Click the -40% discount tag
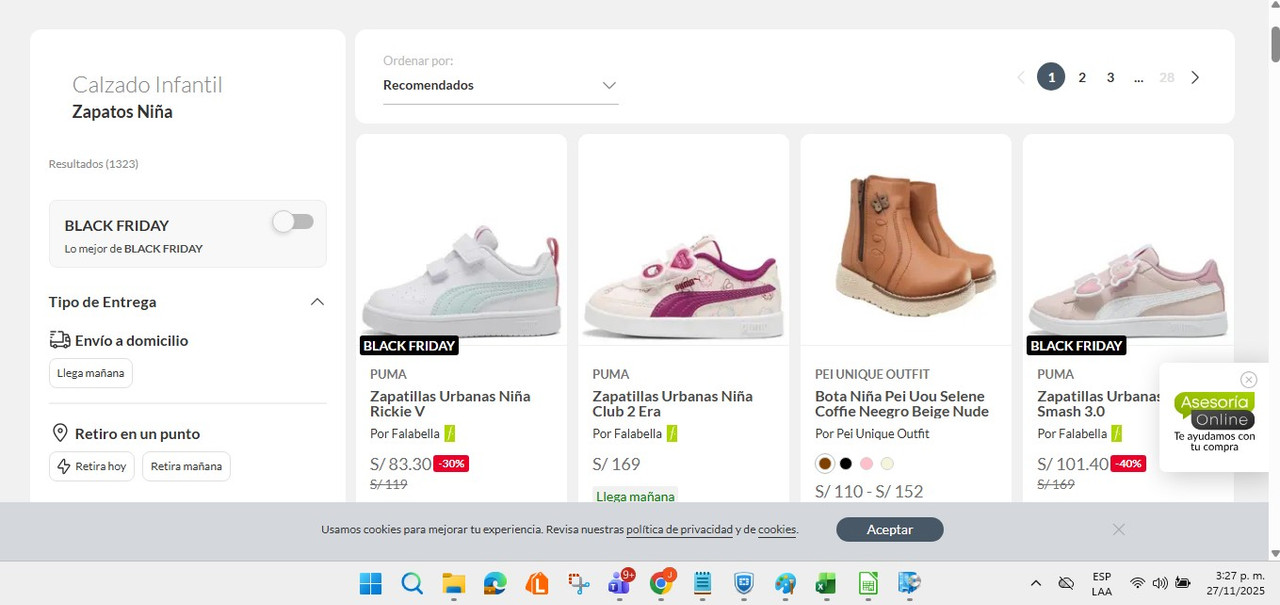This screenshot has height=605, width=1280. click(1128, 464)
